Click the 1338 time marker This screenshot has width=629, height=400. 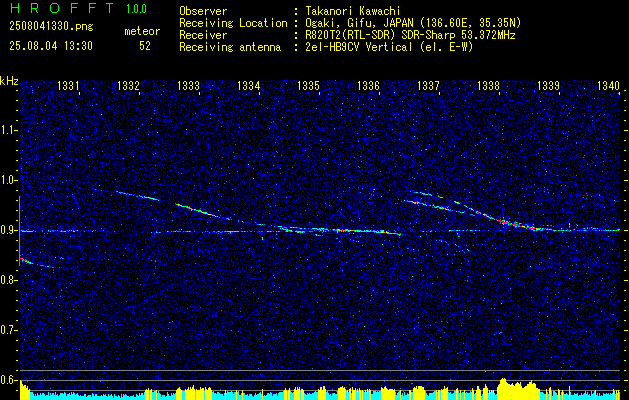[488, 85]
